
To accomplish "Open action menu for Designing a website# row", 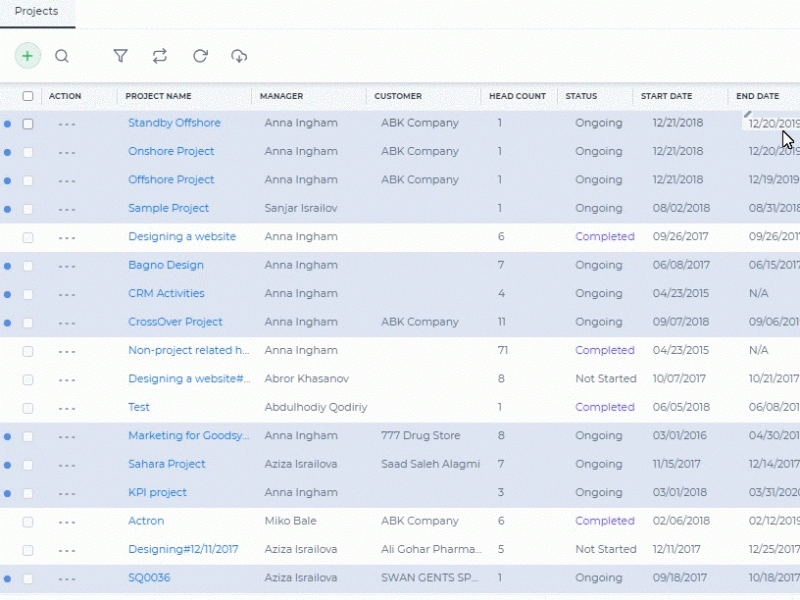I will pyautogui.click(x=67, y=380).
